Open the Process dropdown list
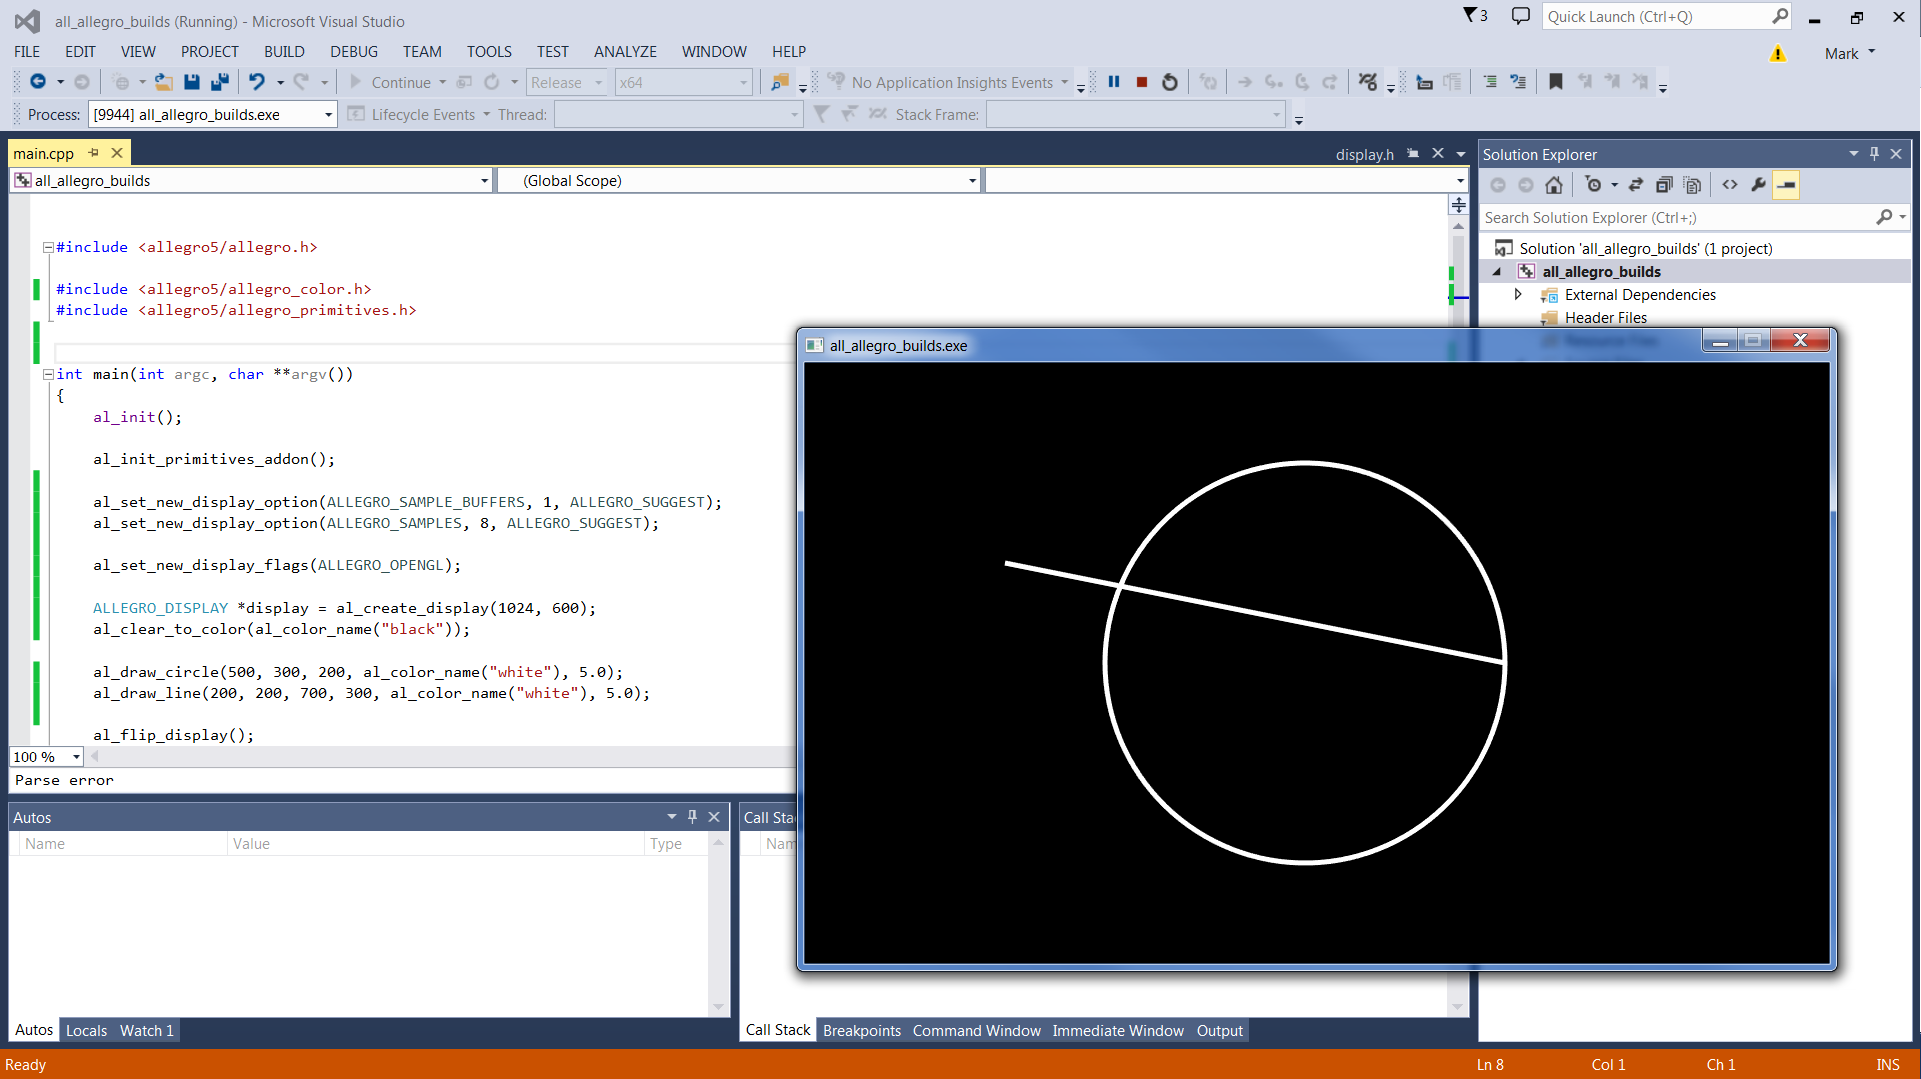The height and width of the screenshot is (1079, 1921). [327, 115]
